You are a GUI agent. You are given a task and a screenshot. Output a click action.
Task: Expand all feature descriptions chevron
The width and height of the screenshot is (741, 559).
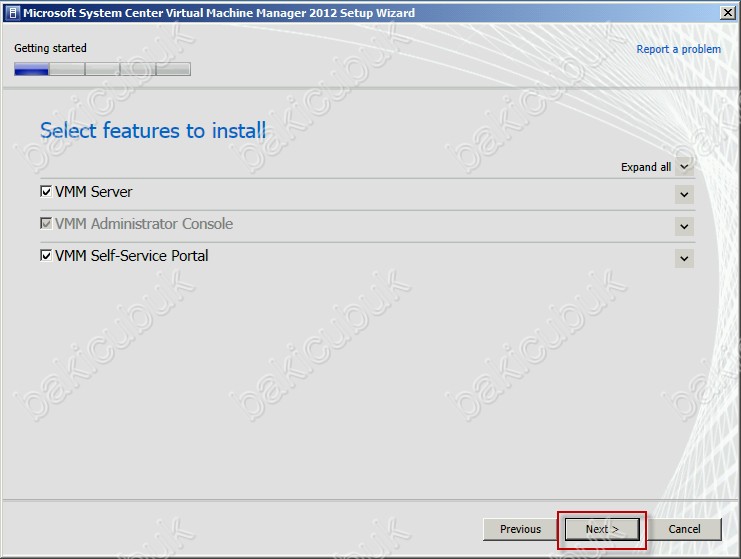click(684, 167)
